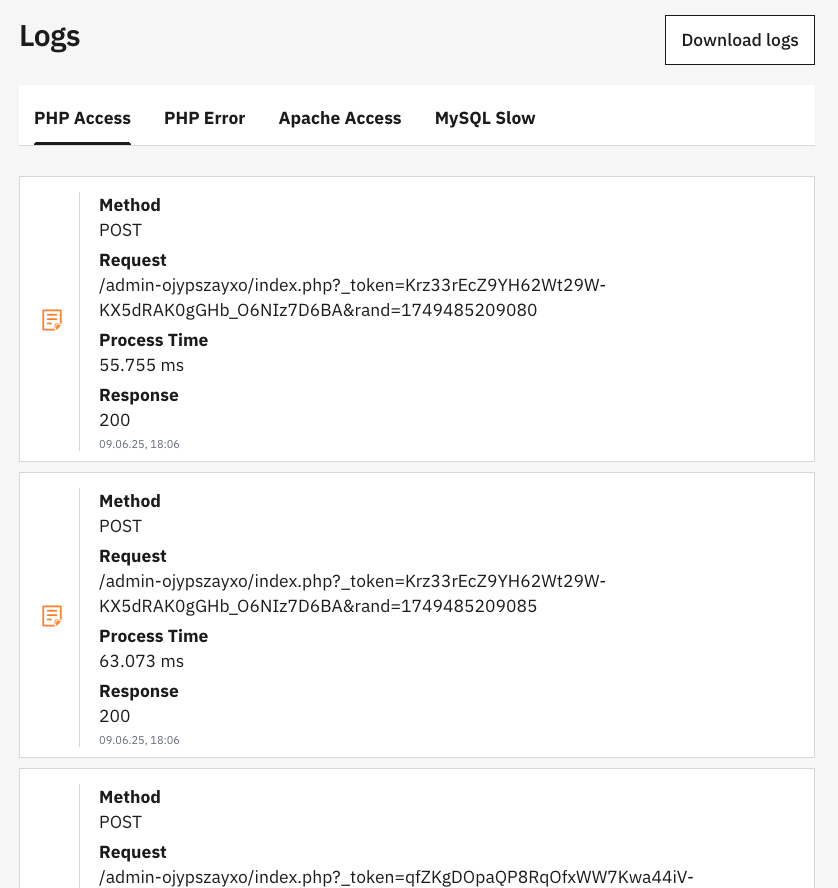Click the second entry's 200 response code
This screenshot has width=838, height=888.
click(x=115, y=716)
